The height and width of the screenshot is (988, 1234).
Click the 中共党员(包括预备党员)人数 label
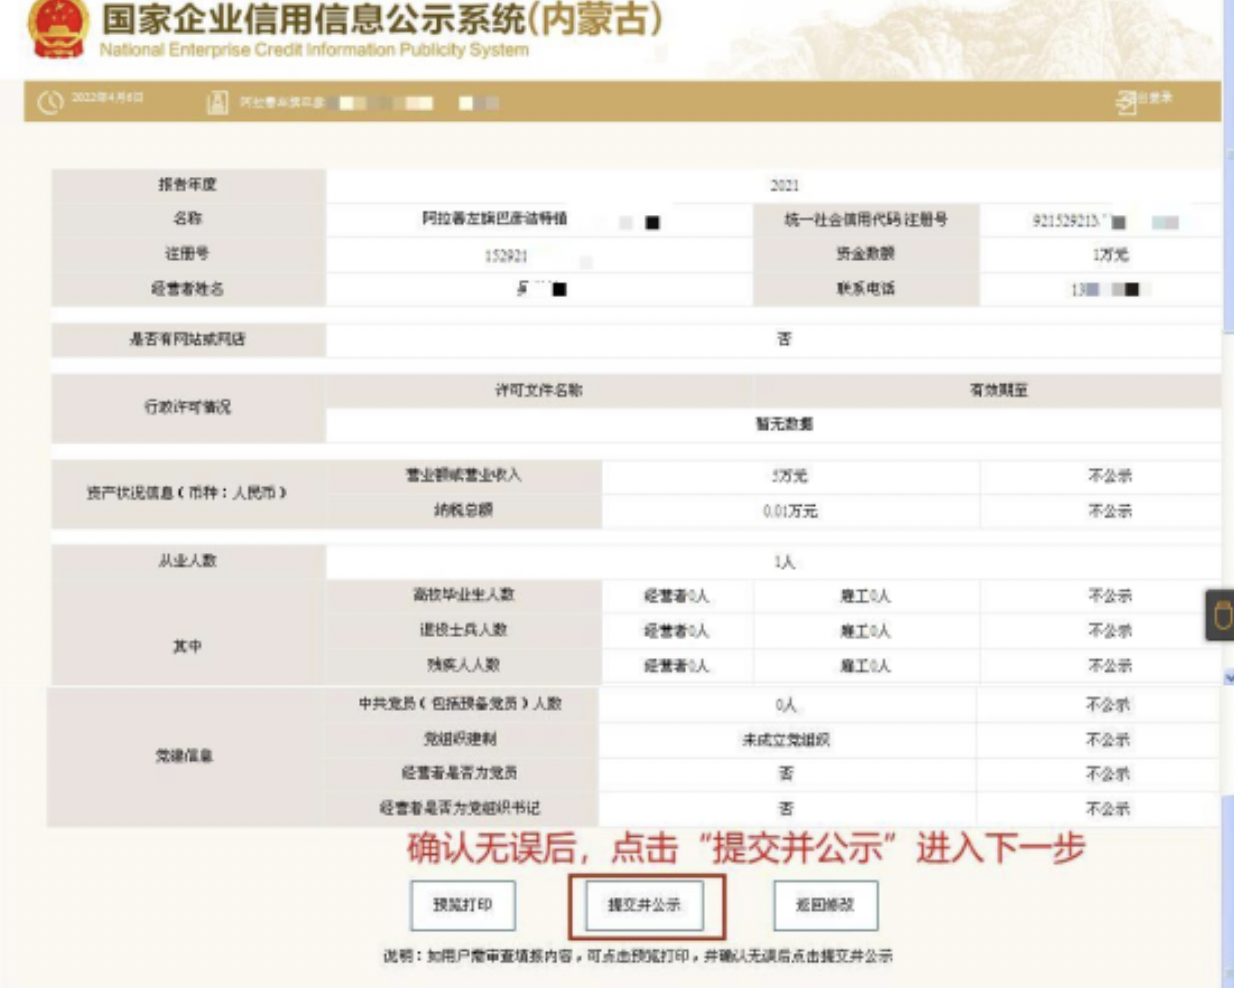pos(461,704)
